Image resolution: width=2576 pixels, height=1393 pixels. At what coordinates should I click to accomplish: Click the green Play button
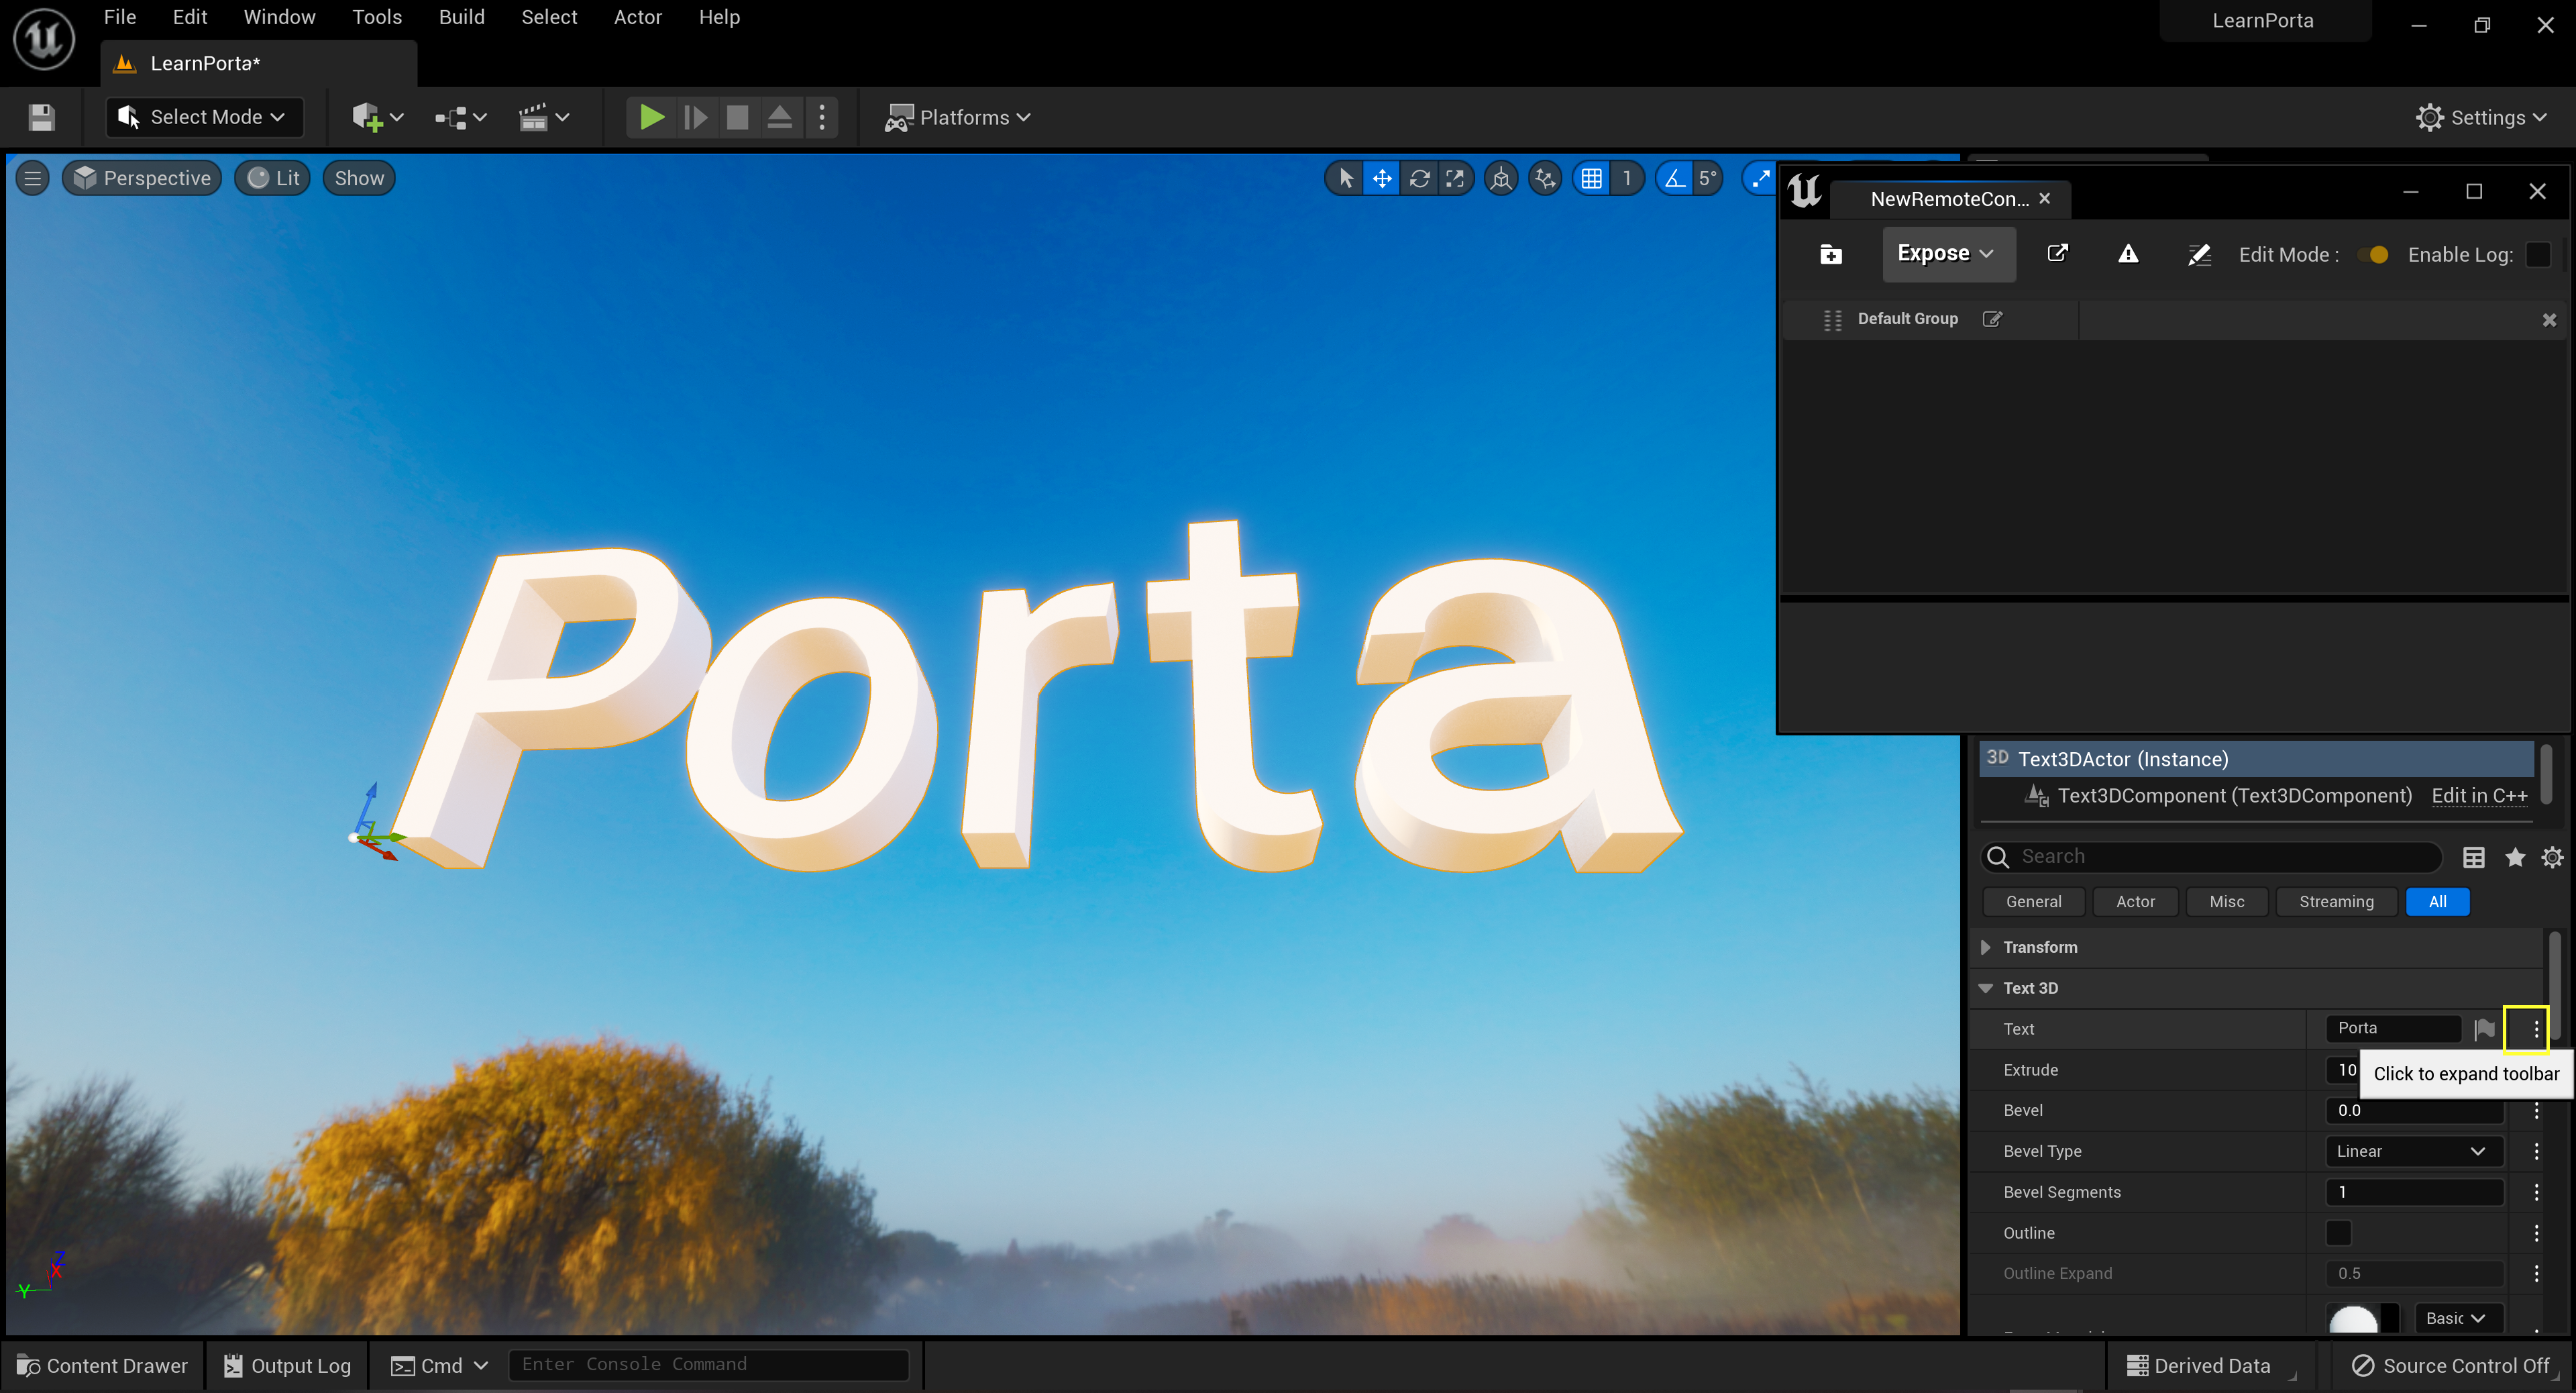click(x=651, y=117)
